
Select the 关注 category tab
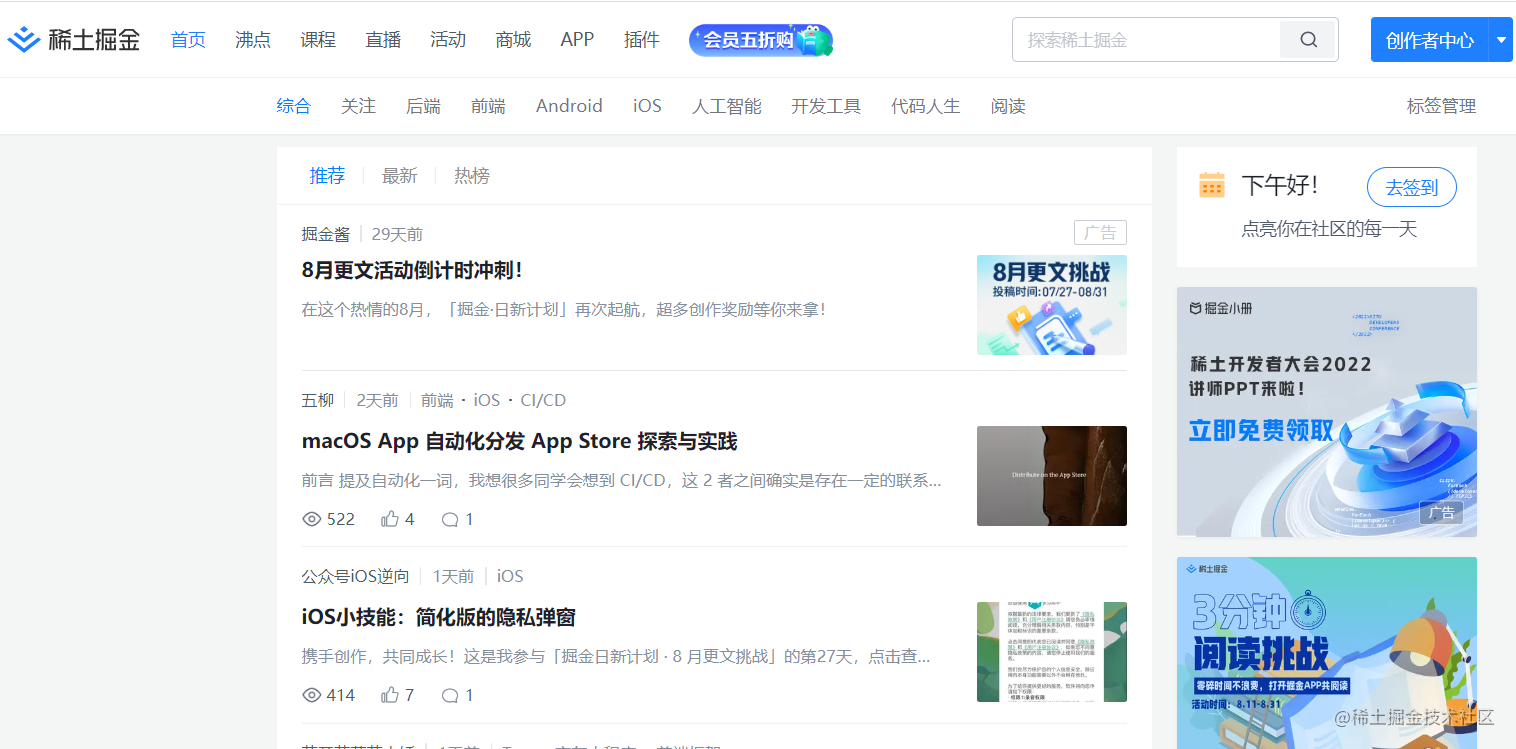(x=358, y=106)
